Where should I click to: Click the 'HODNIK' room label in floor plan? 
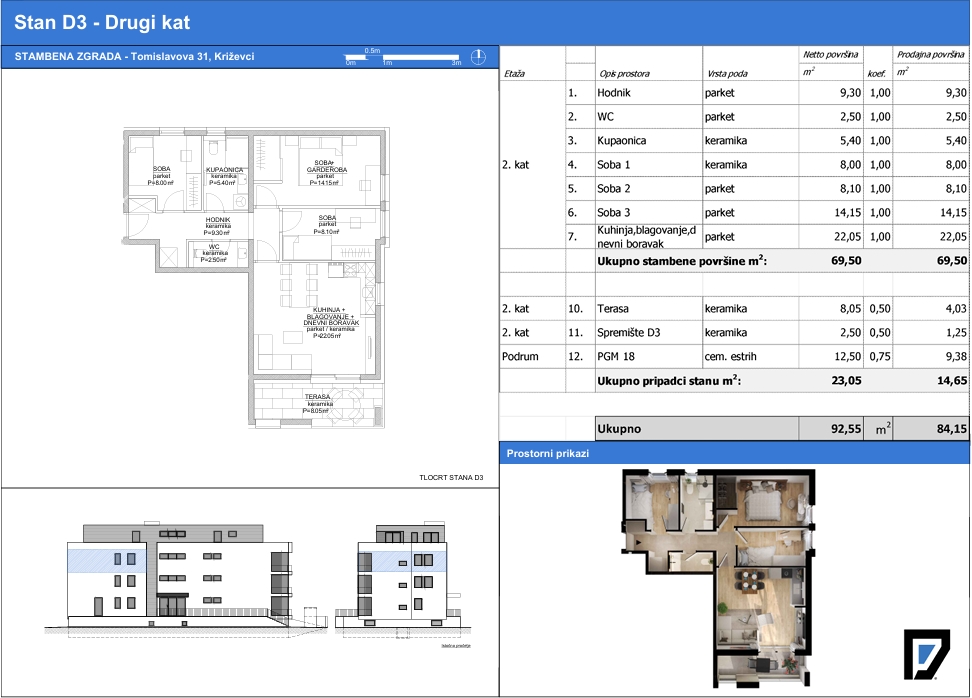coord(218,219)
